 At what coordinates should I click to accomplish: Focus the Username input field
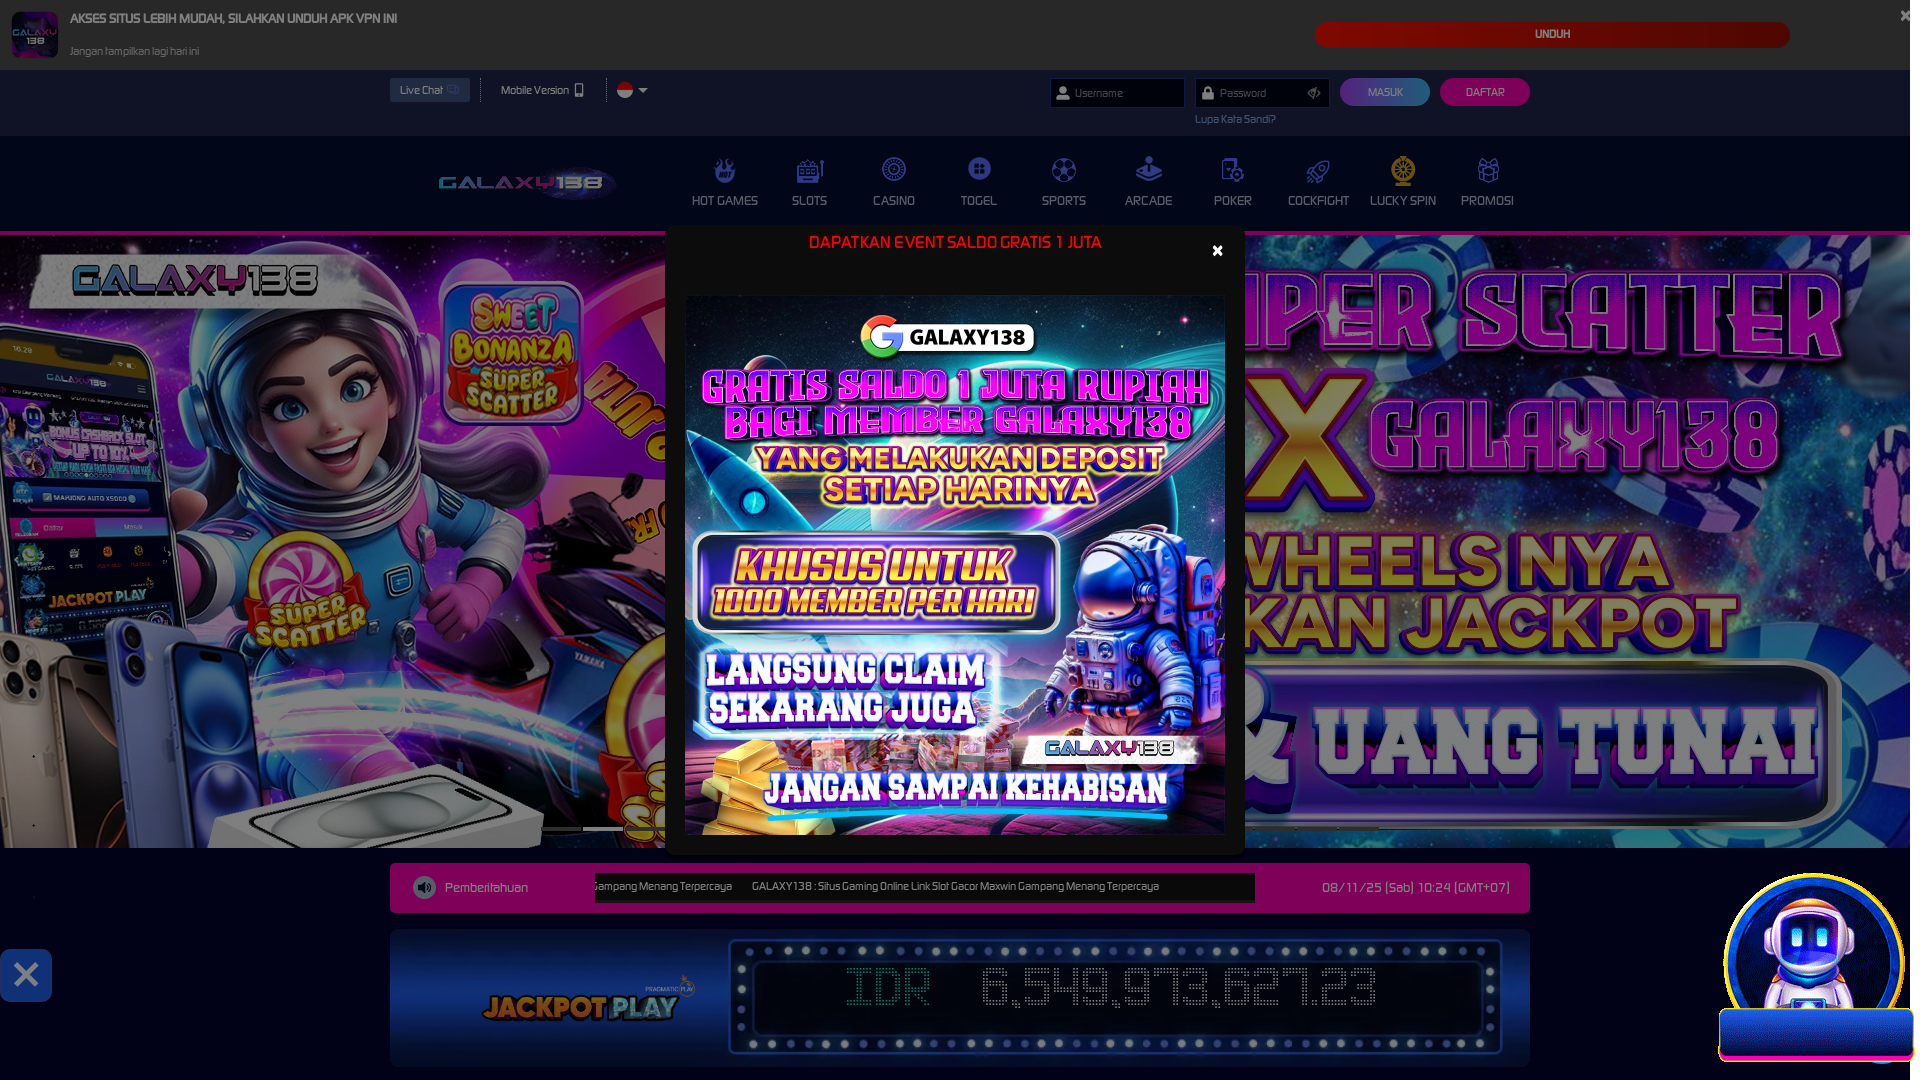[1117, 93]
